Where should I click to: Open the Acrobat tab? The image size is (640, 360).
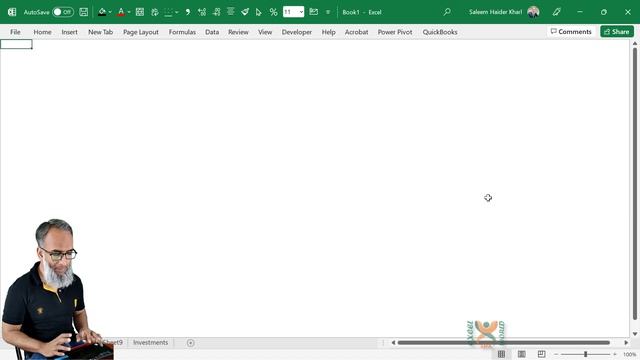(356, 32)
